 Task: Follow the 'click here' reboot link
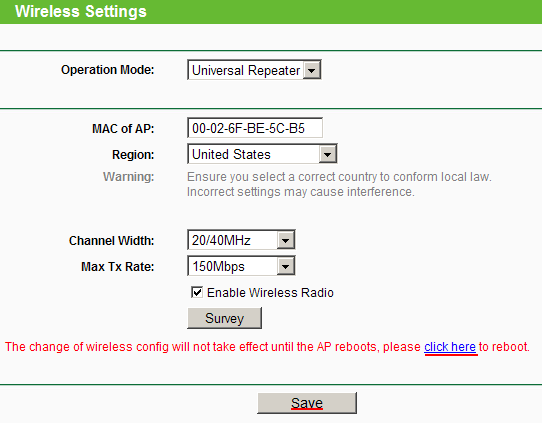(450, 347)
